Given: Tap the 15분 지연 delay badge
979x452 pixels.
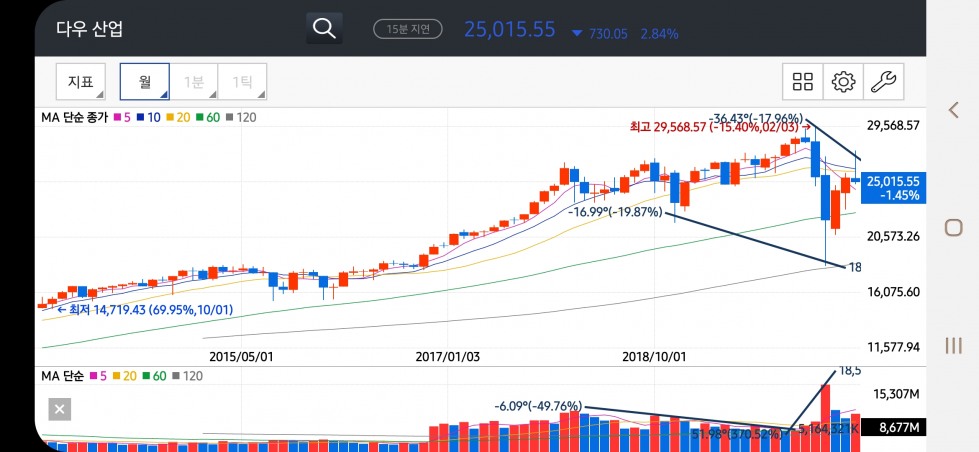Looking at the screenshot, I should tap(408, 29).
